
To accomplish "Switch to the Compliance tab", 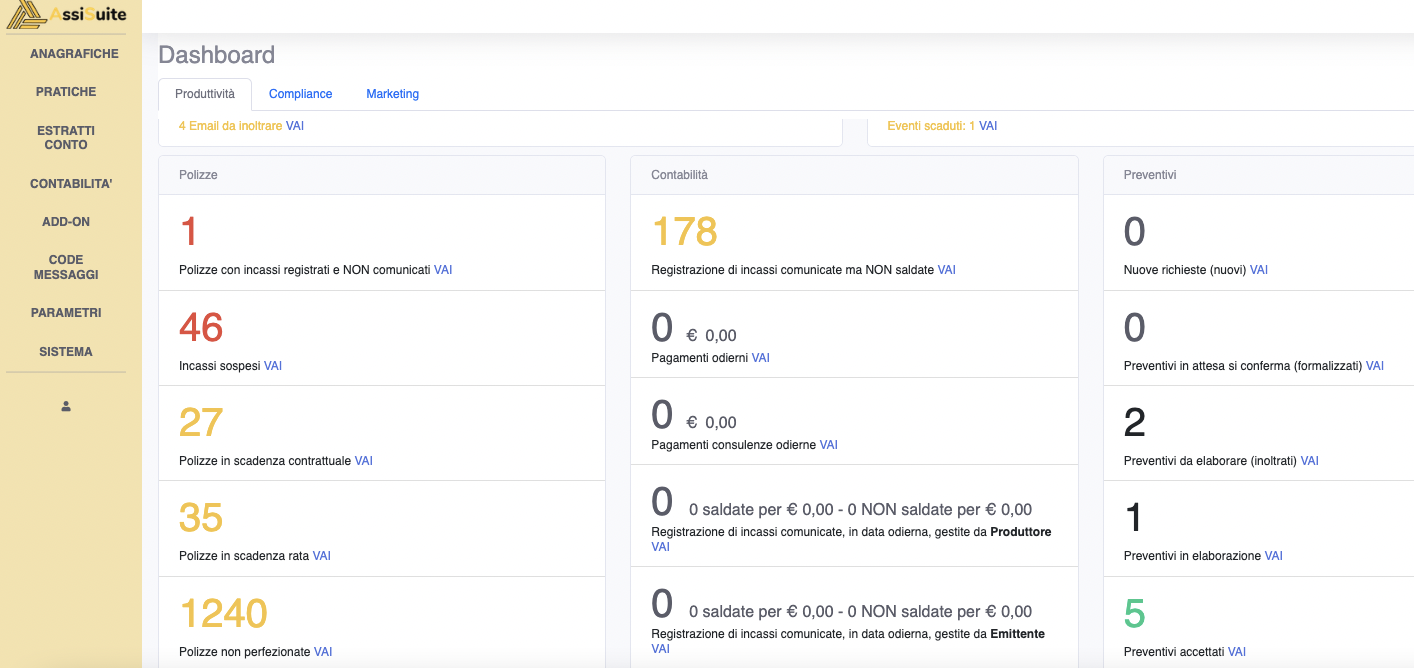I will tap(300, 94).
